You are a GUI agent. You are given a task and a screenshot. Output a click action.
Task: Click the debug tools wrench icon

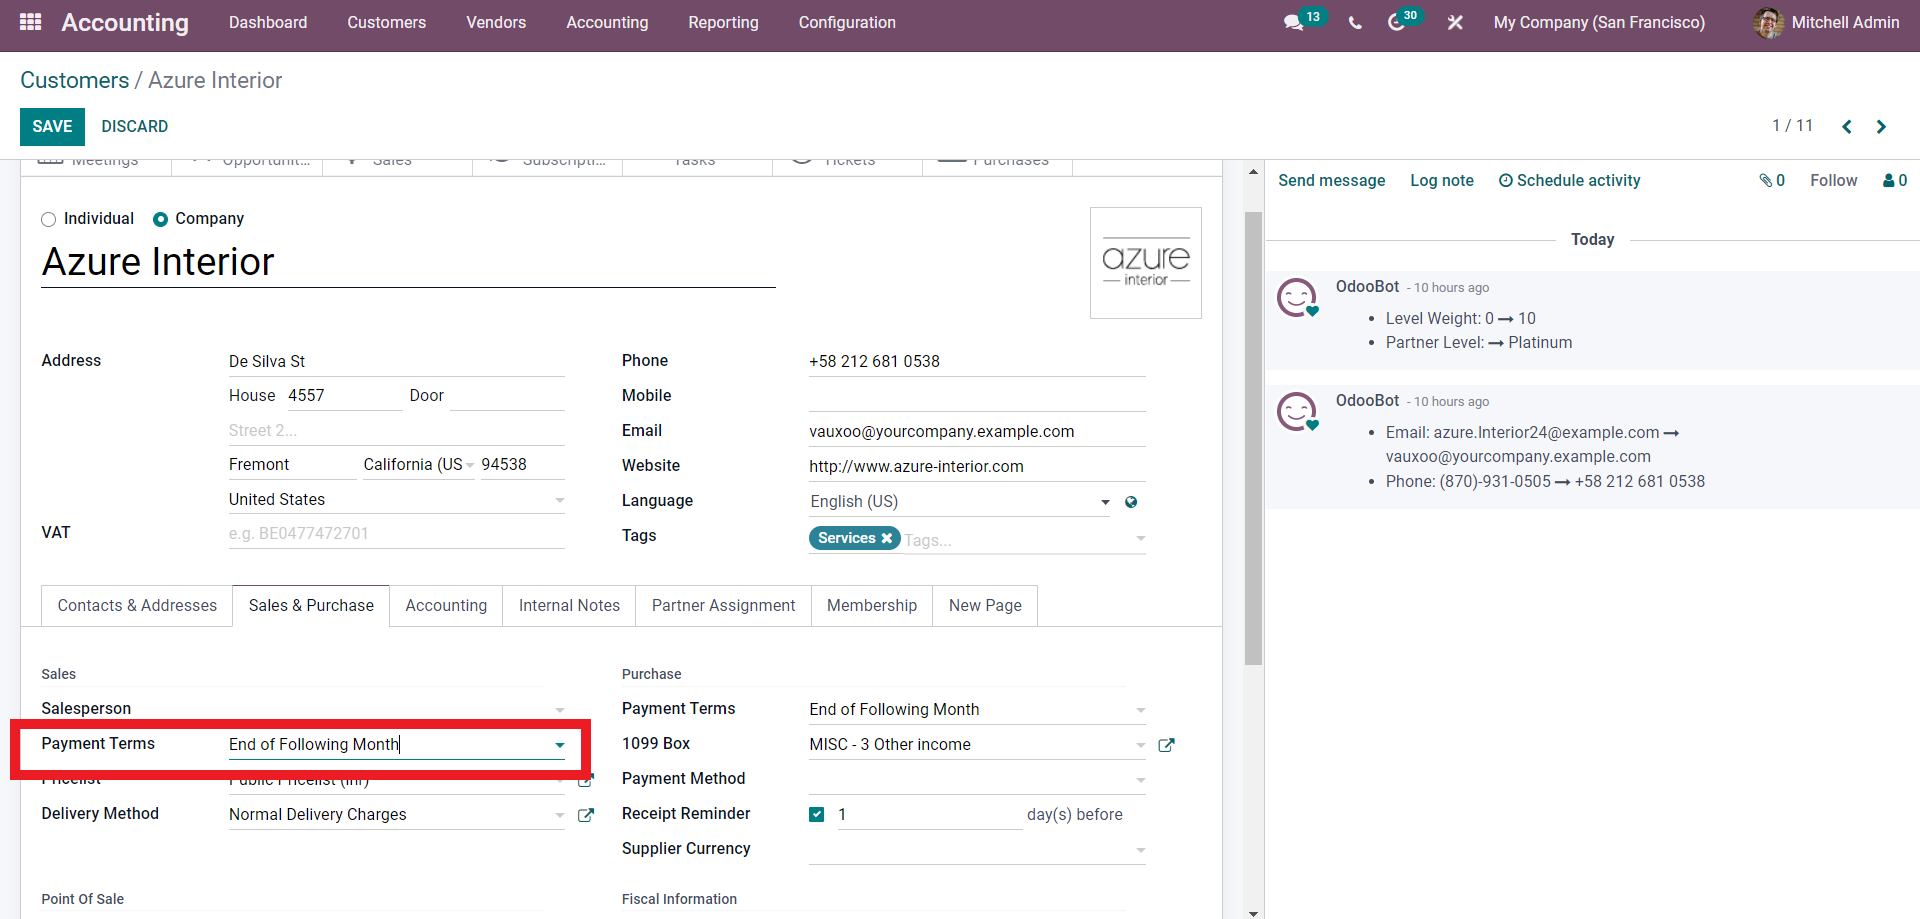tap(1455, 22)
